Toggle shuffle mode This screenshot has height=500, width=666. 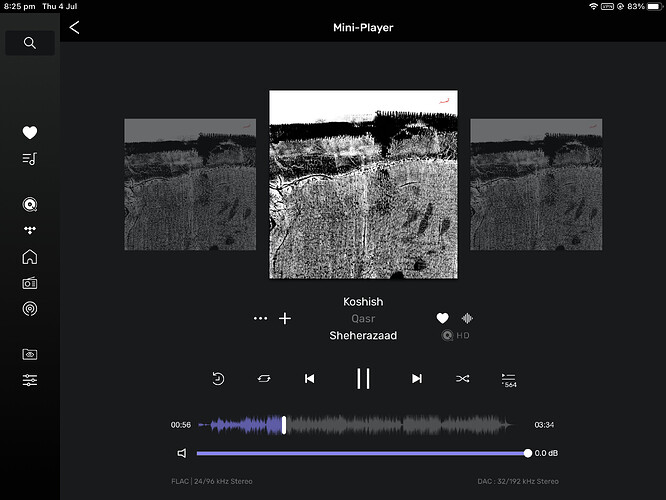click(463, 379)
